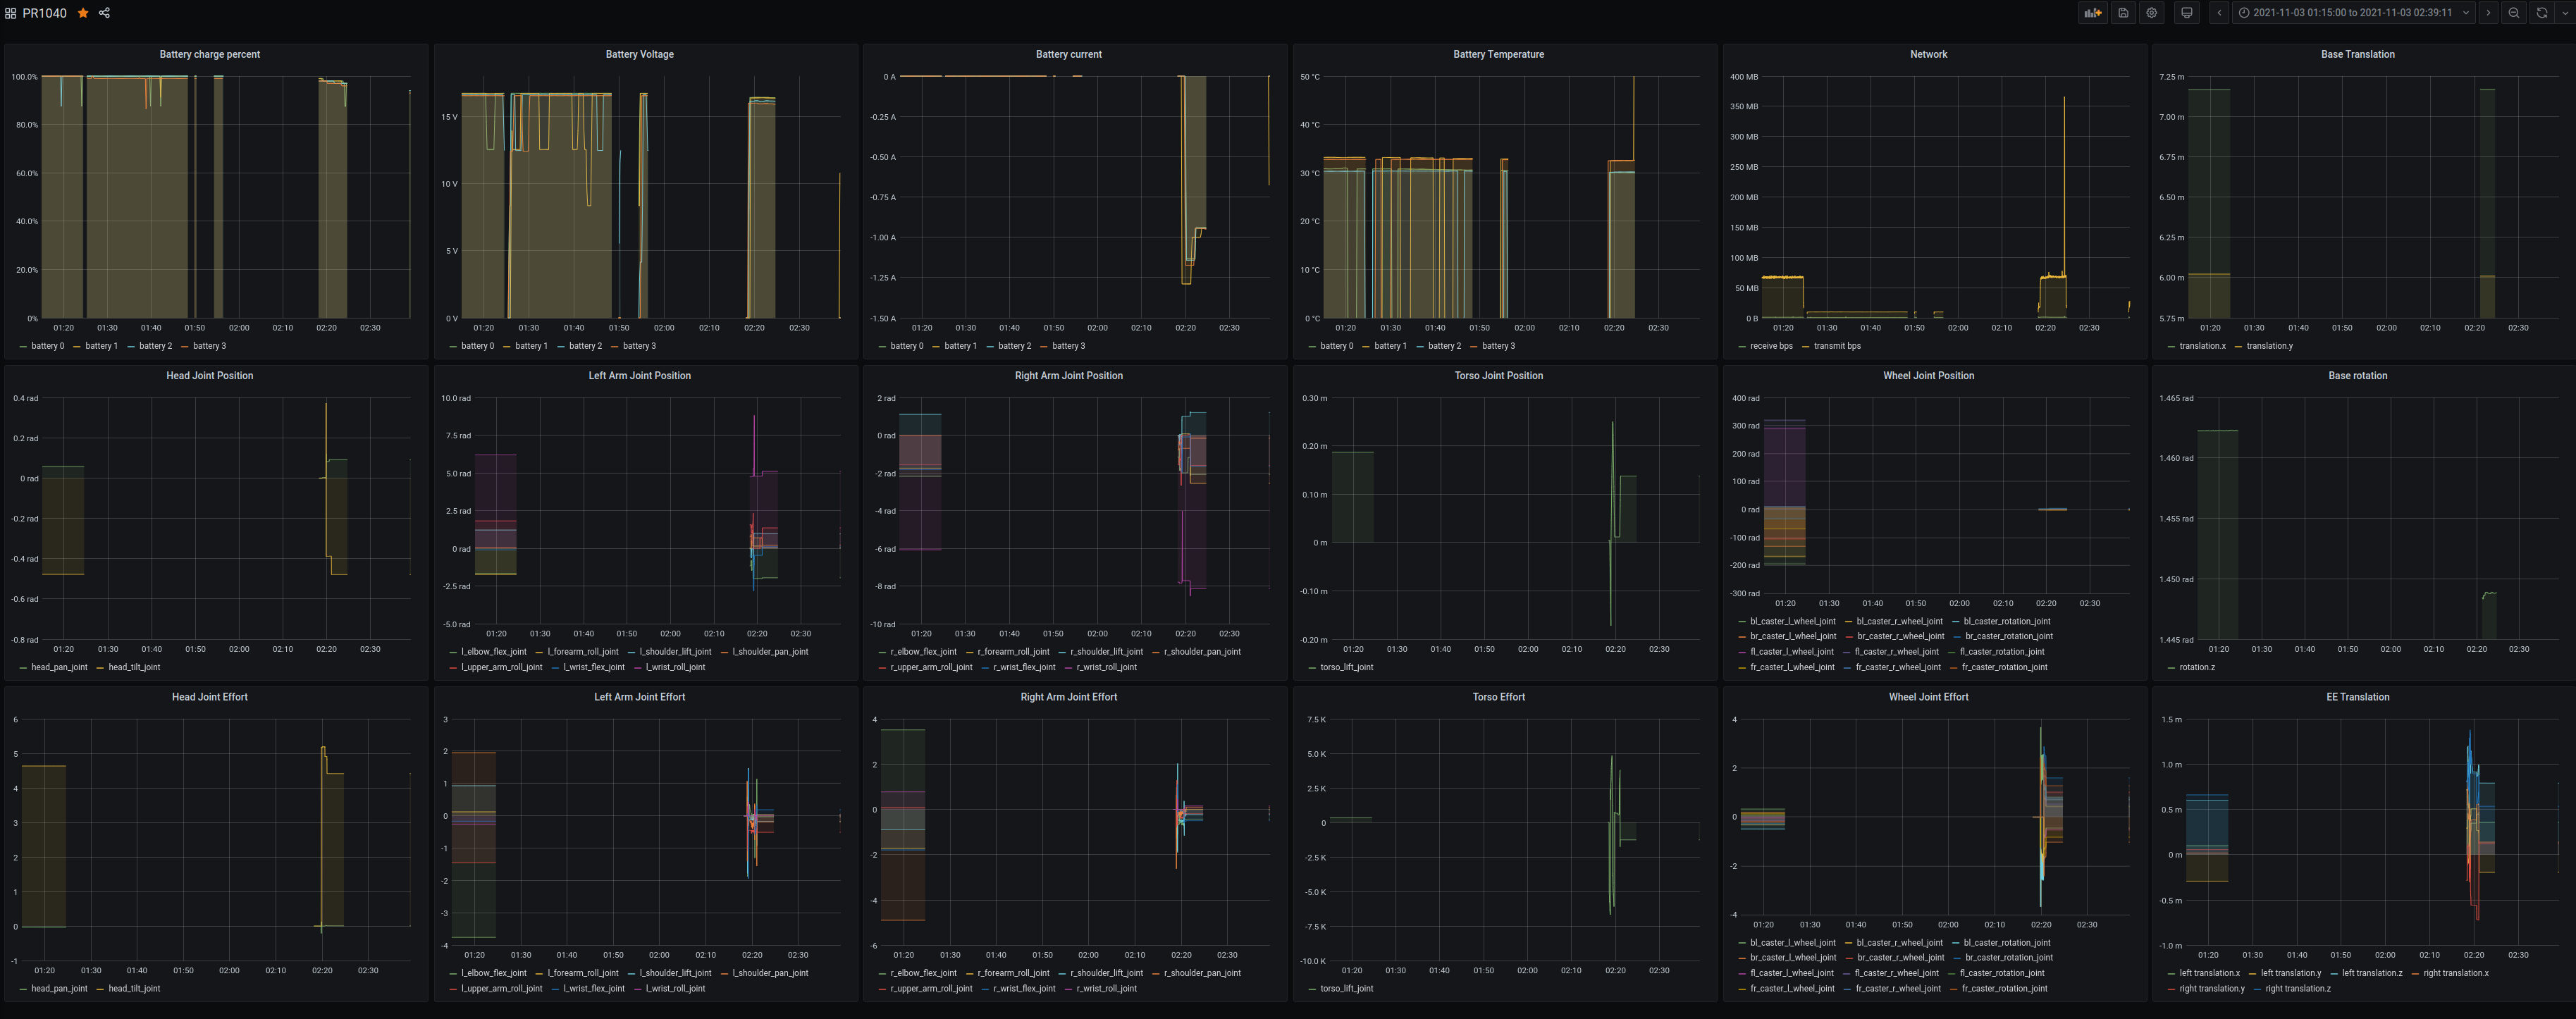Viewport: 2576px width, 1019px height.
Task: Shift time range backwards
Action: click(2219, 13)
